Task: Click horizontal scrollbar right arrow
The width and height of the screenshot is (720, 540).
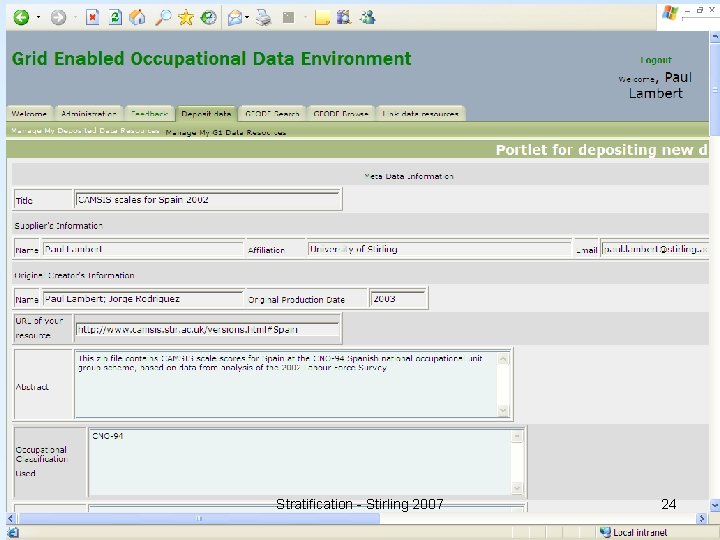Action: pos(701,518)
